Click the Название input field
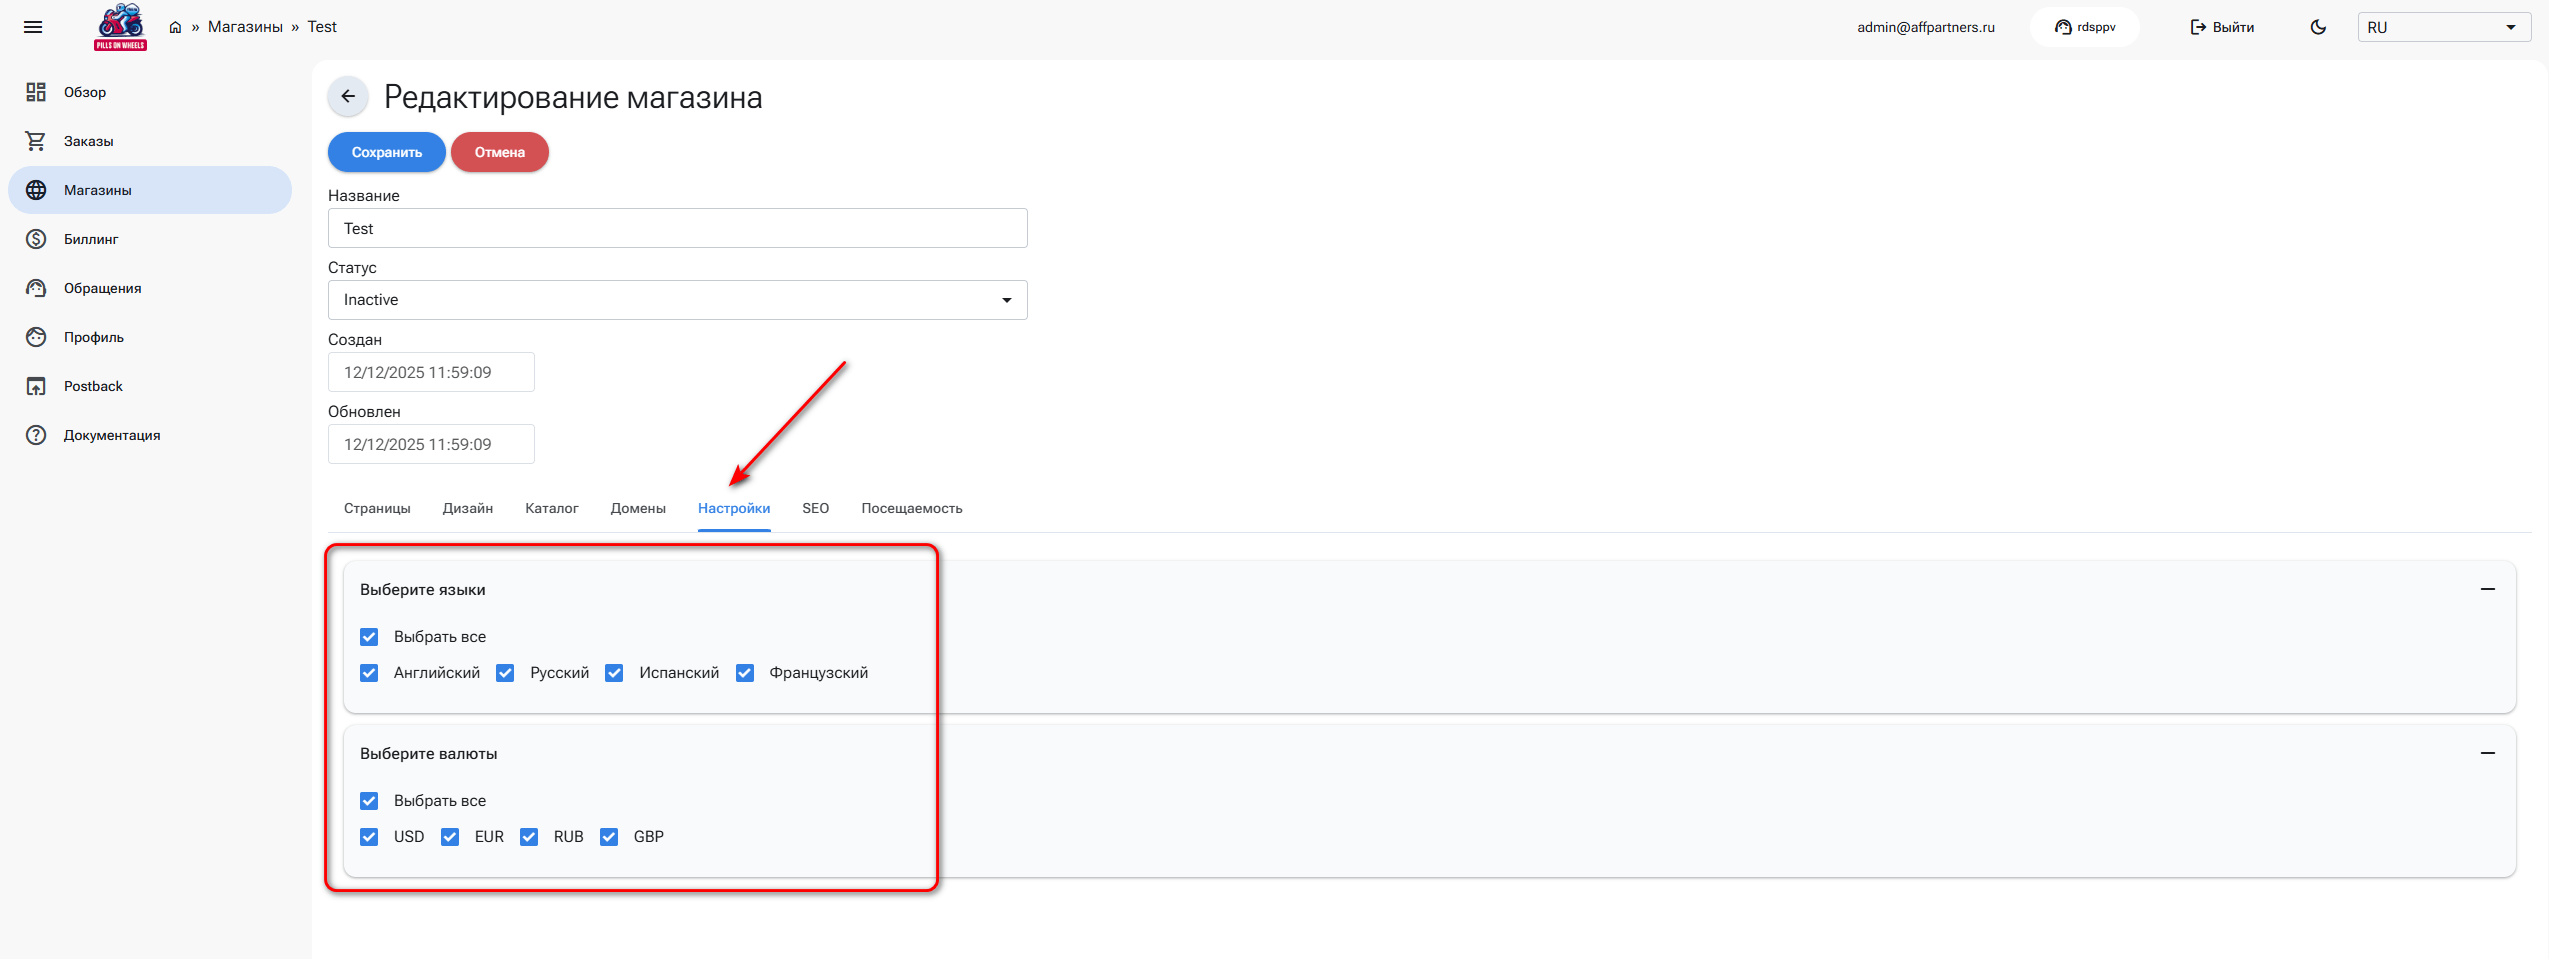This screenshot has width=2549, height=959. 677,228
